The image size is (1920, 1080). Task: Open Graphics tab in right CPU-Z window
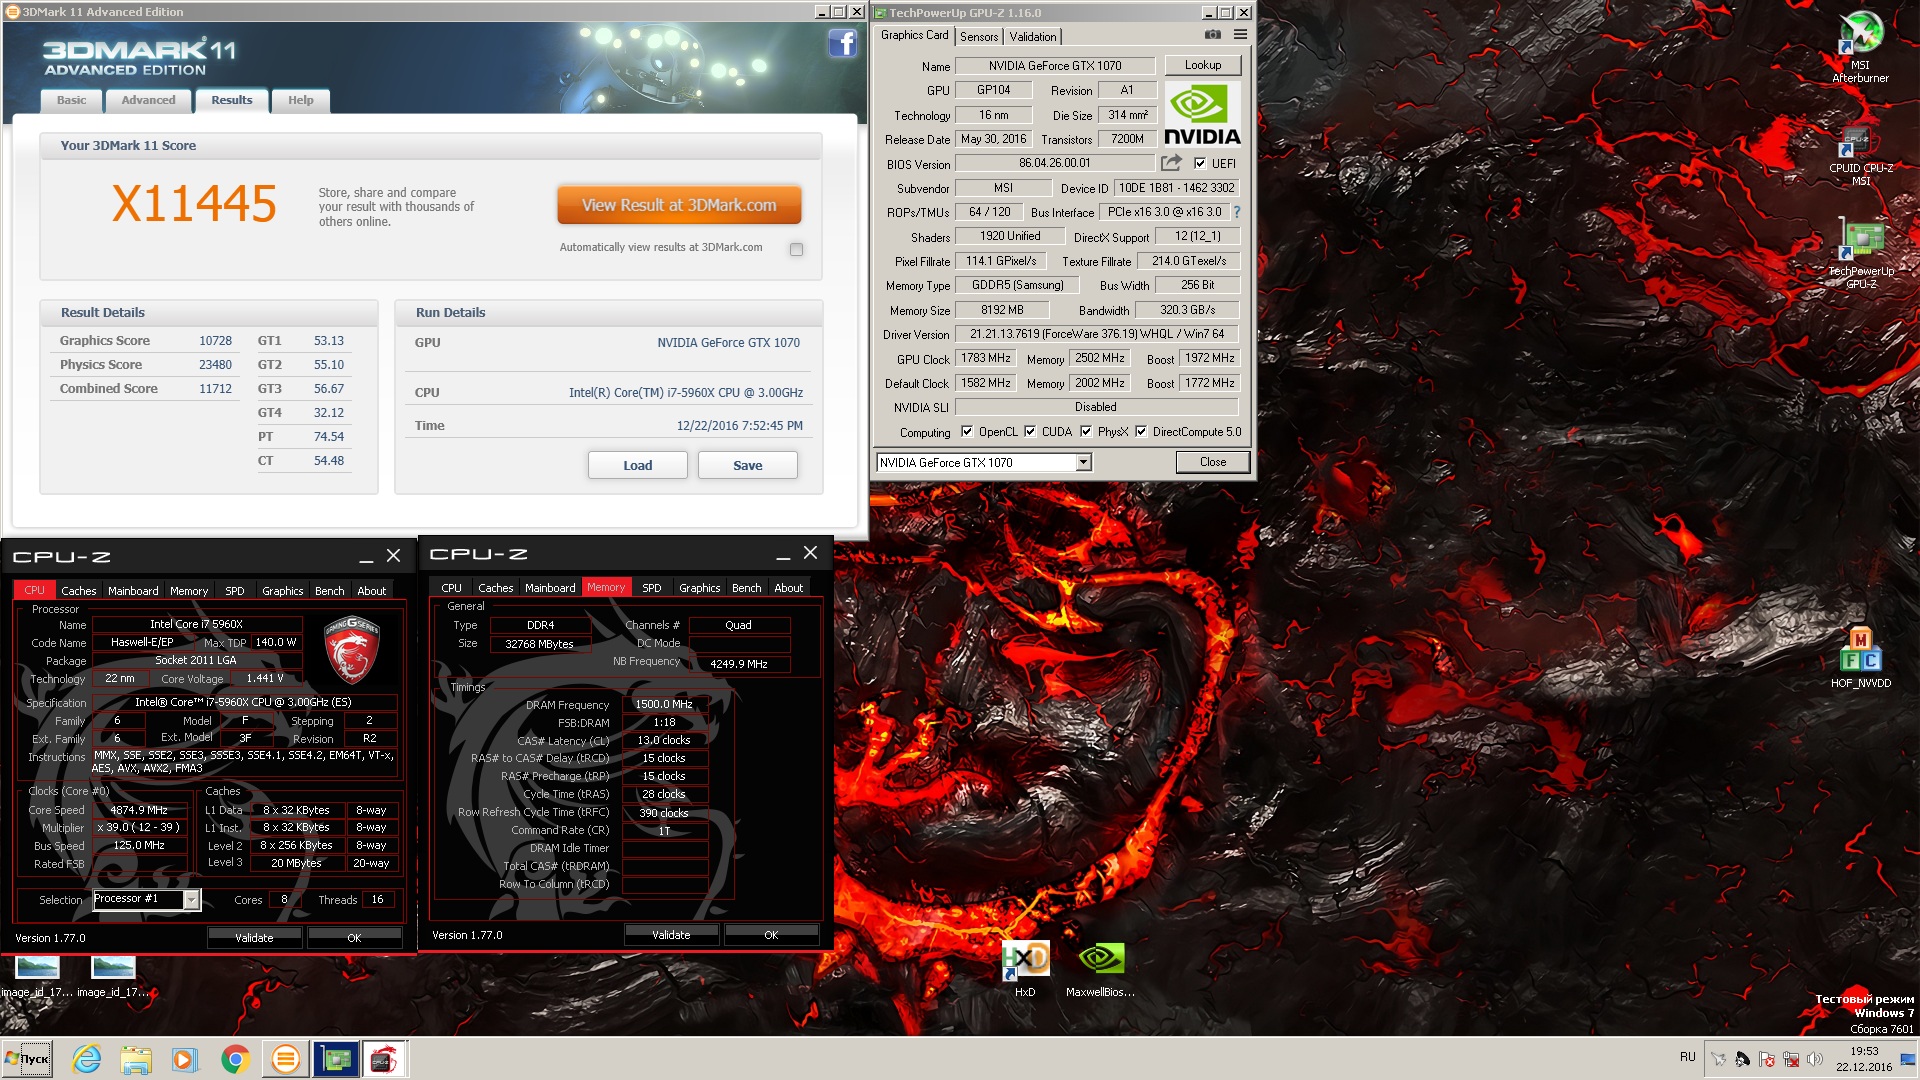699,588
